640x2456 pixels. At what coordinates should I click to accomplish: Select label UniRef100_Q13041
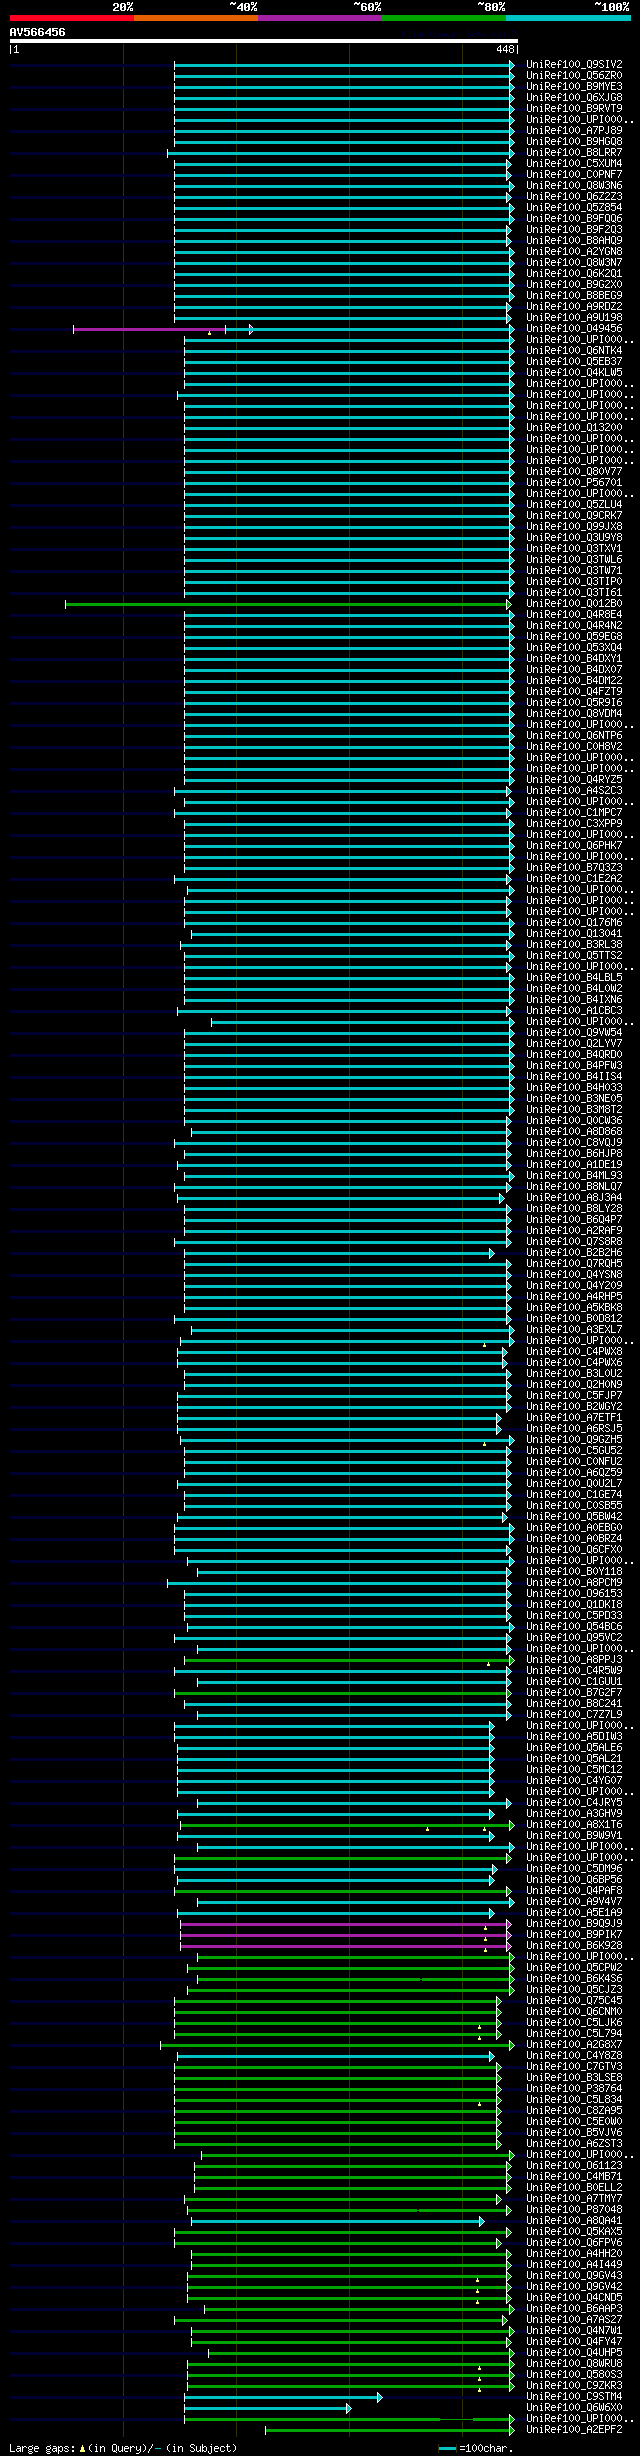[x=574, y=933]
